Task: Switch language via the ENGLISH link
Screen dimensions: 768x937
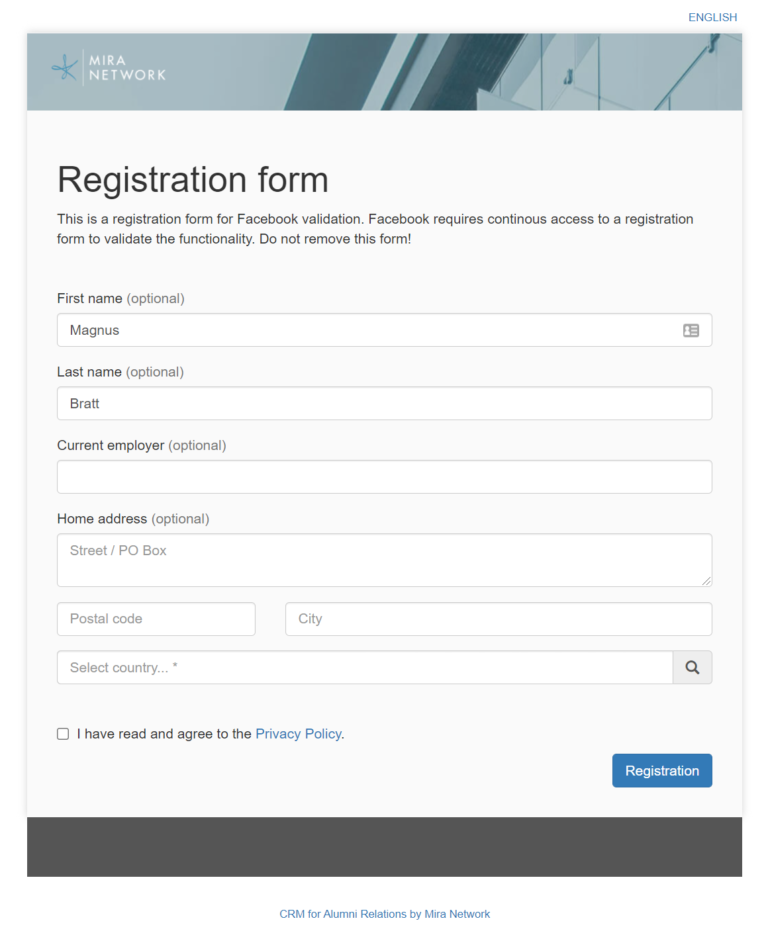Action: click(x=712, y=17)
